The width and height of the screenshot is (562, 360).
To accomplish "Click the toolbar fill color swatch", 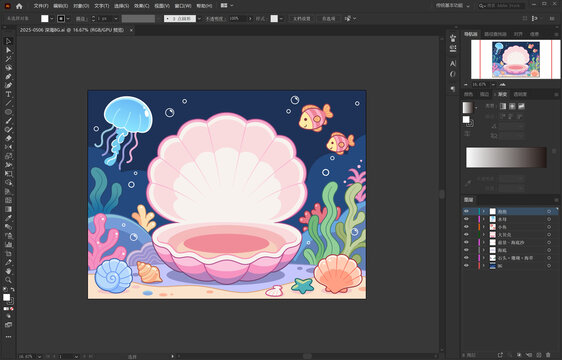I will (x=6, y=297).
